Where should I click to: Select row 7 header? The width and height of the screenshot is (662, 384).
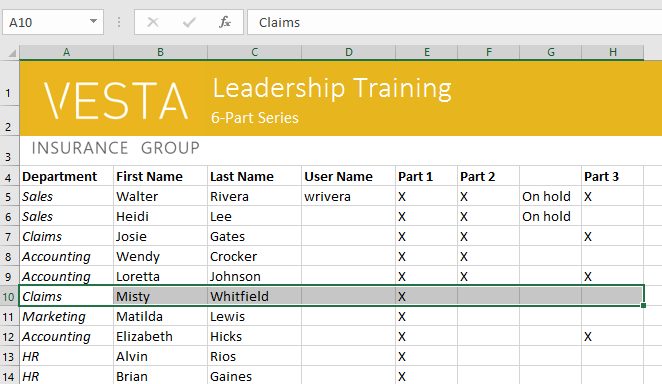click(x=9, y=236)
